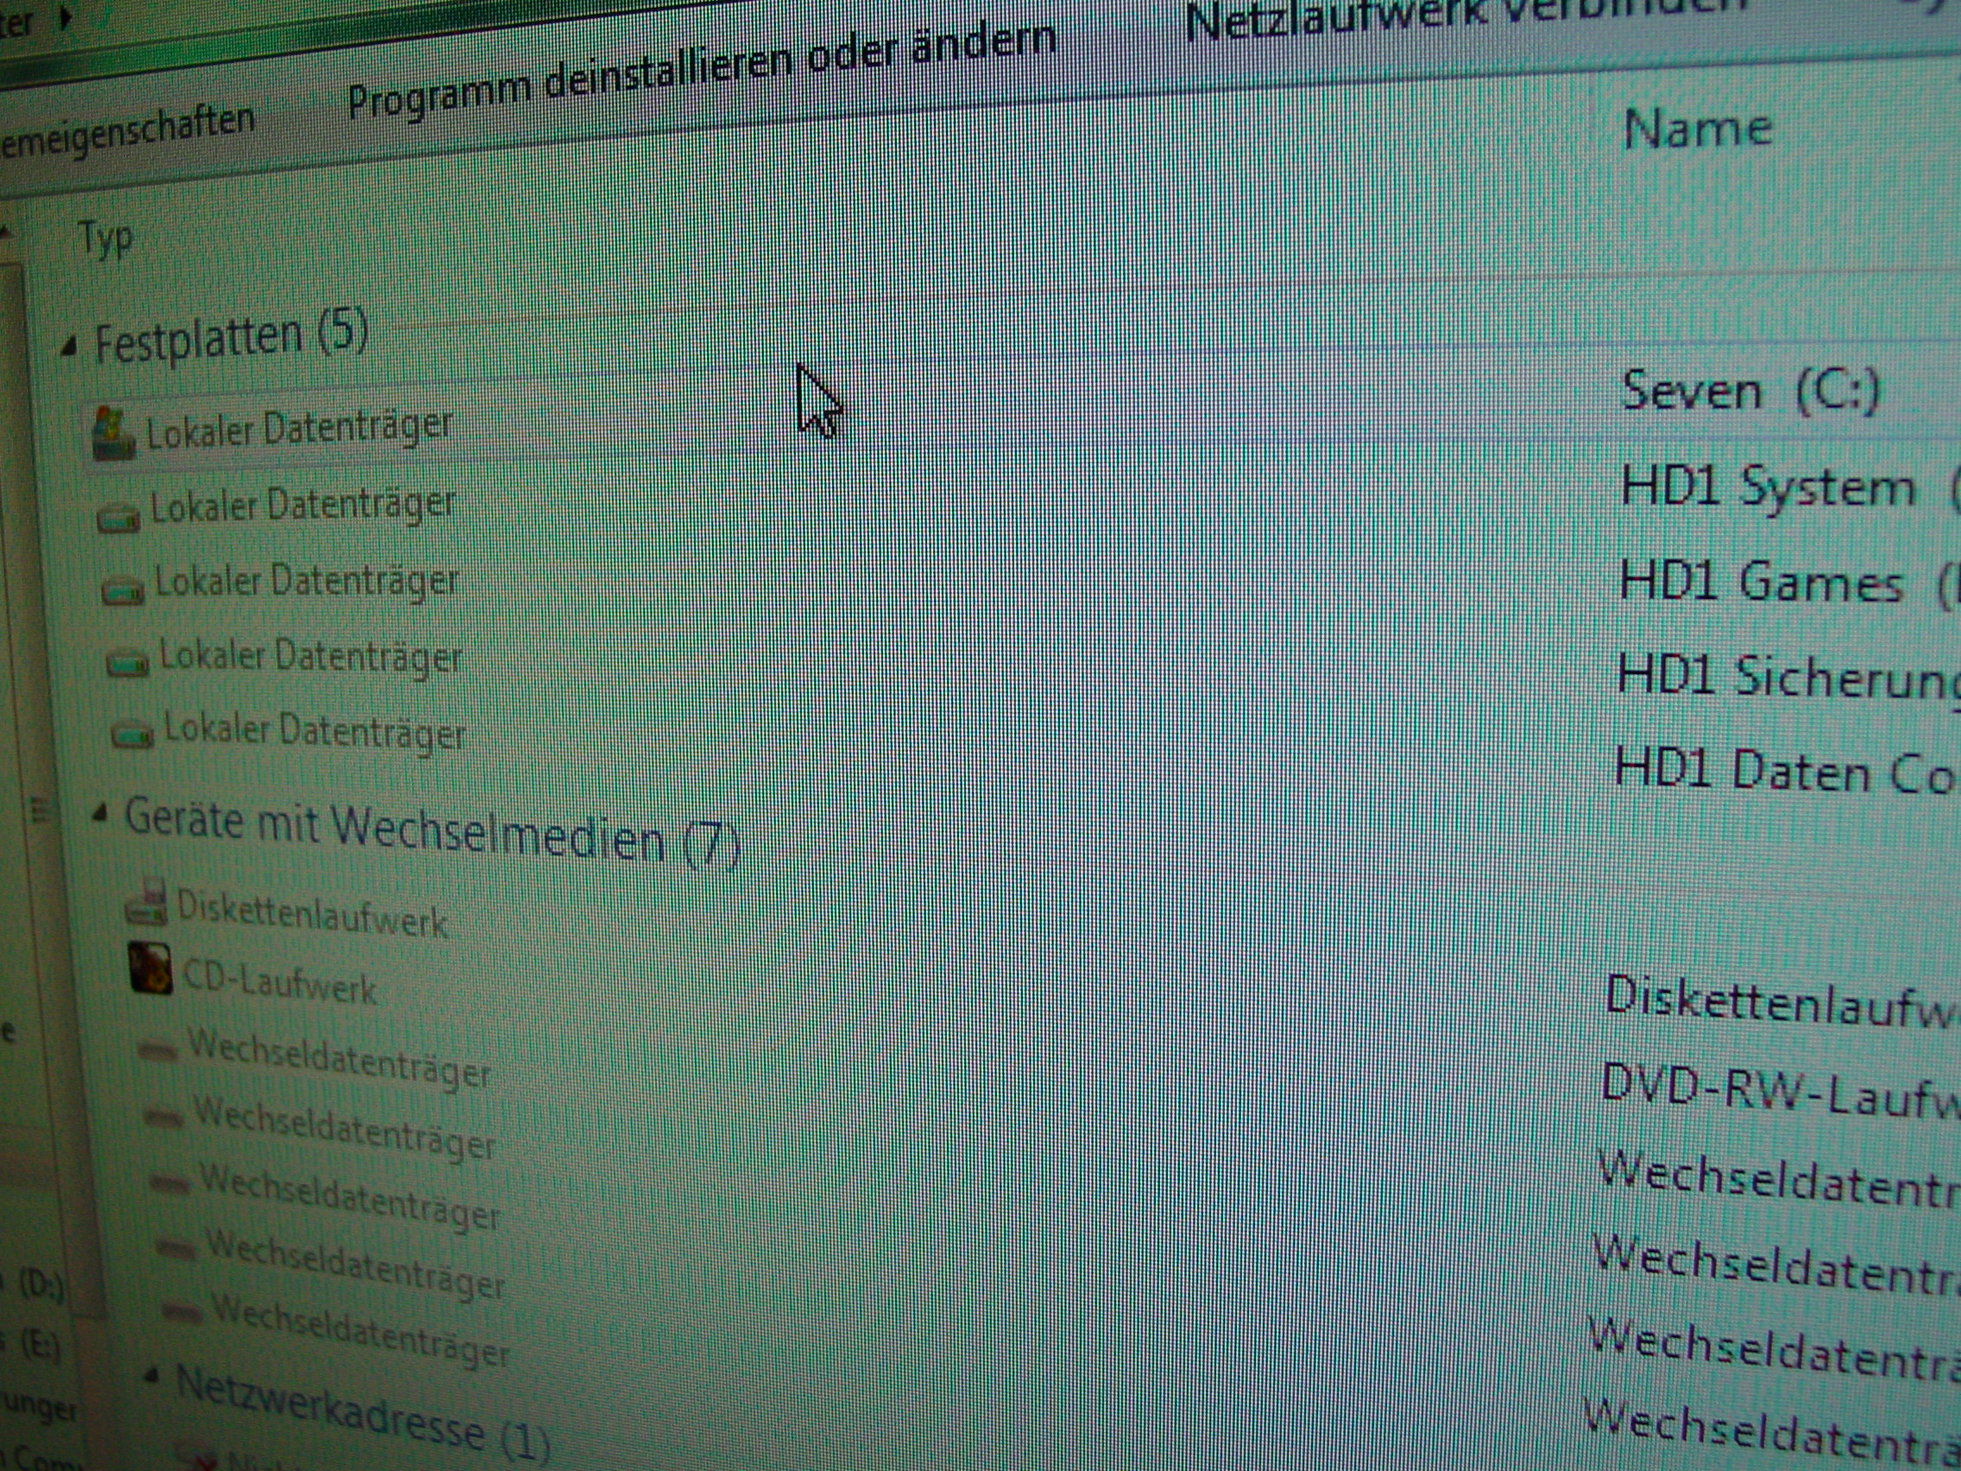
Task: Collapse the Netzwerkadresse (1) group
Action: 151,1376
